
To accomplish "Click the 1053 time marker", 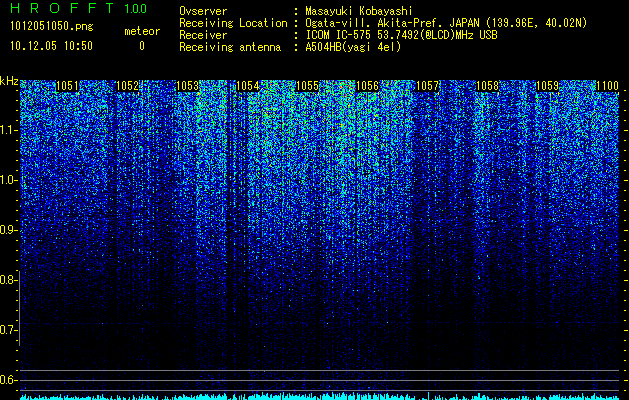I will (188, 86).
